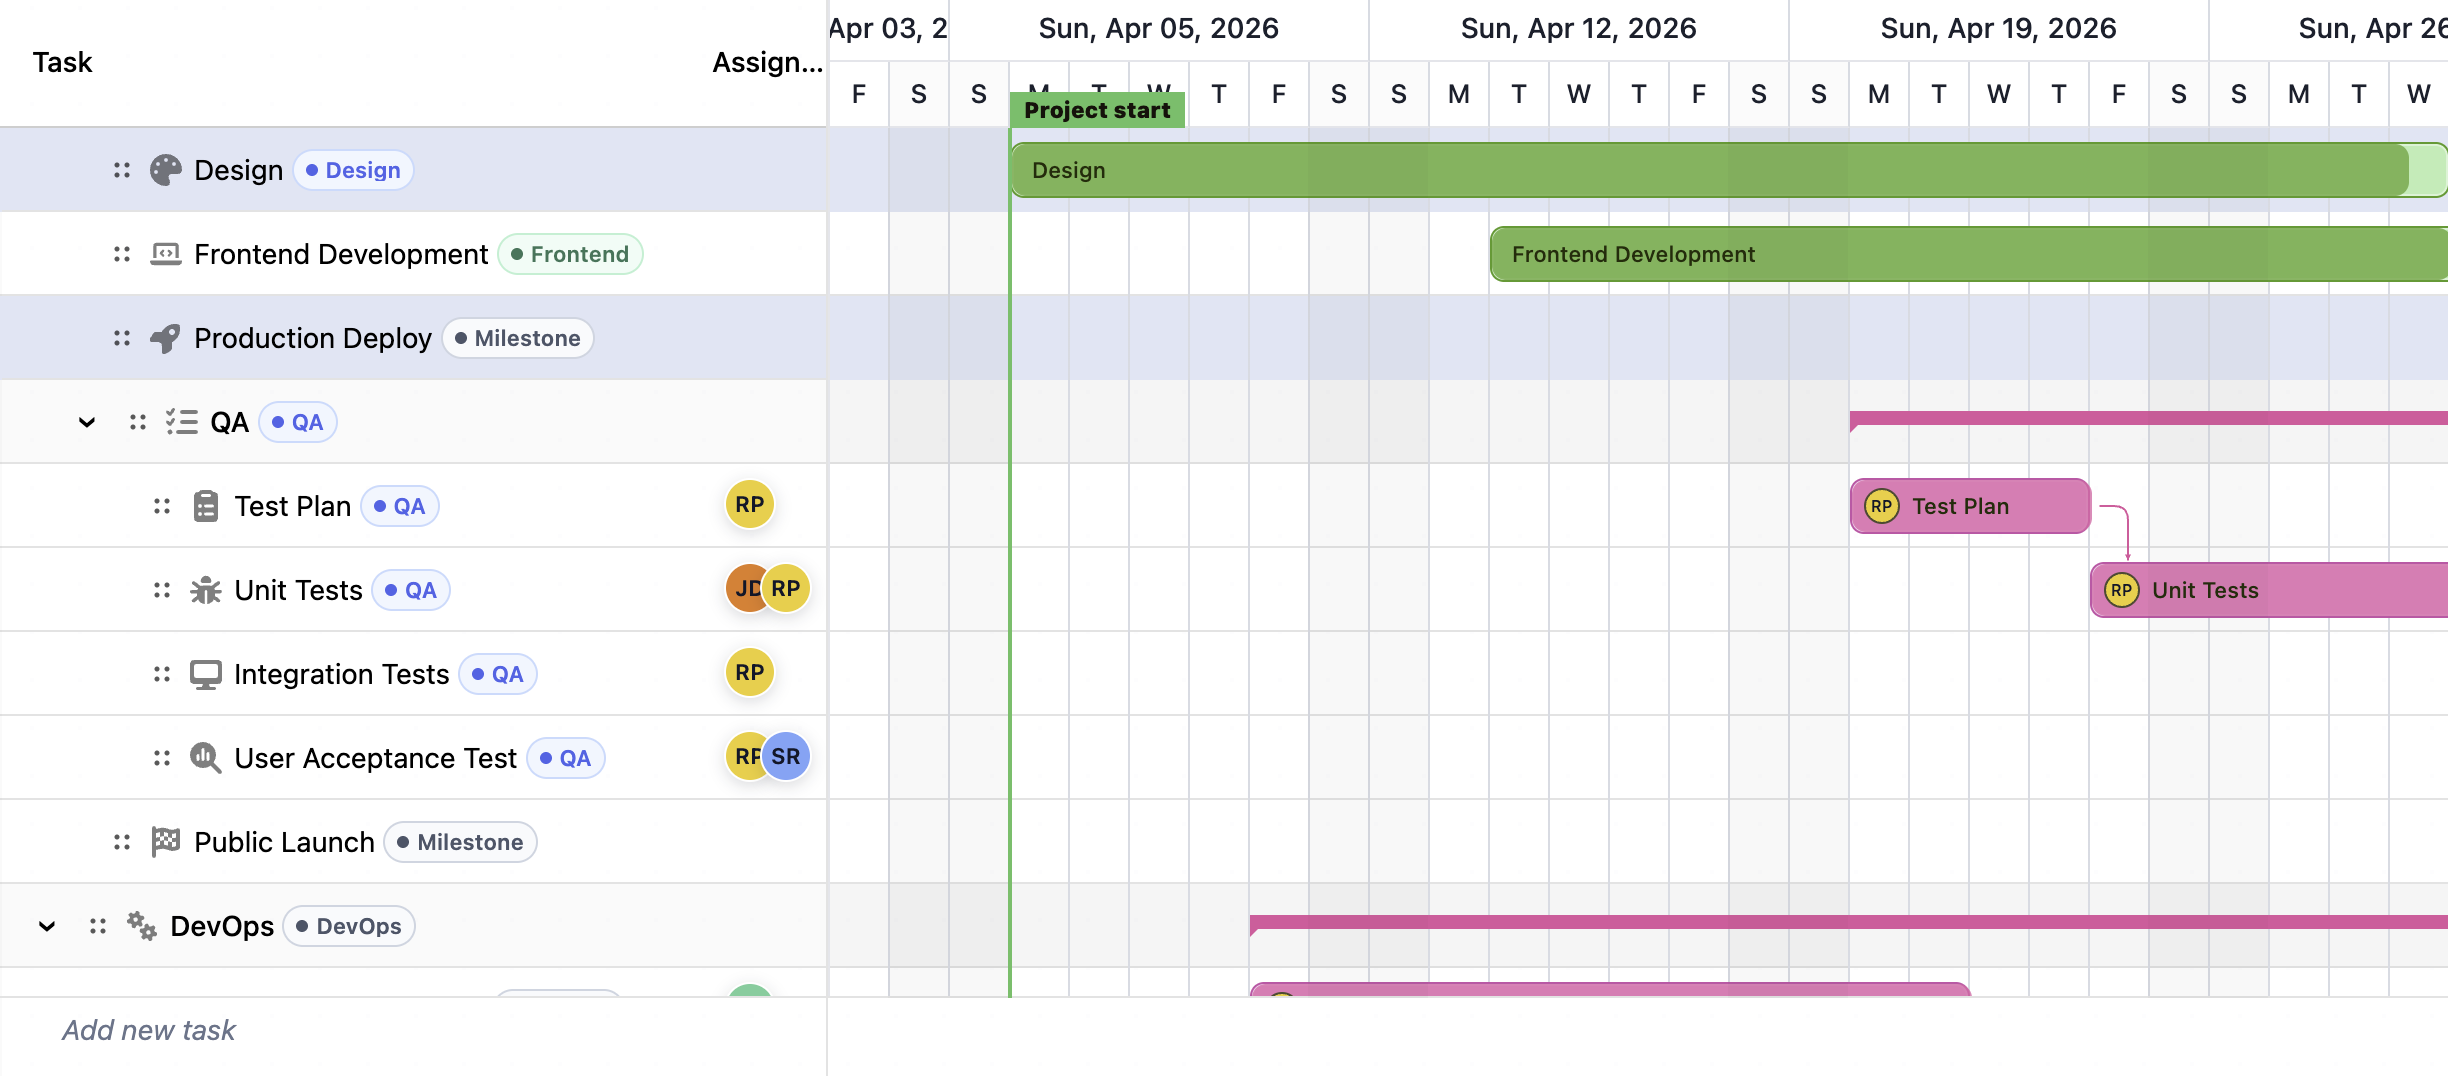Screen dimensions: 2448x1076
Task: Select the green Design Gantt bar
Action: 1729,170
